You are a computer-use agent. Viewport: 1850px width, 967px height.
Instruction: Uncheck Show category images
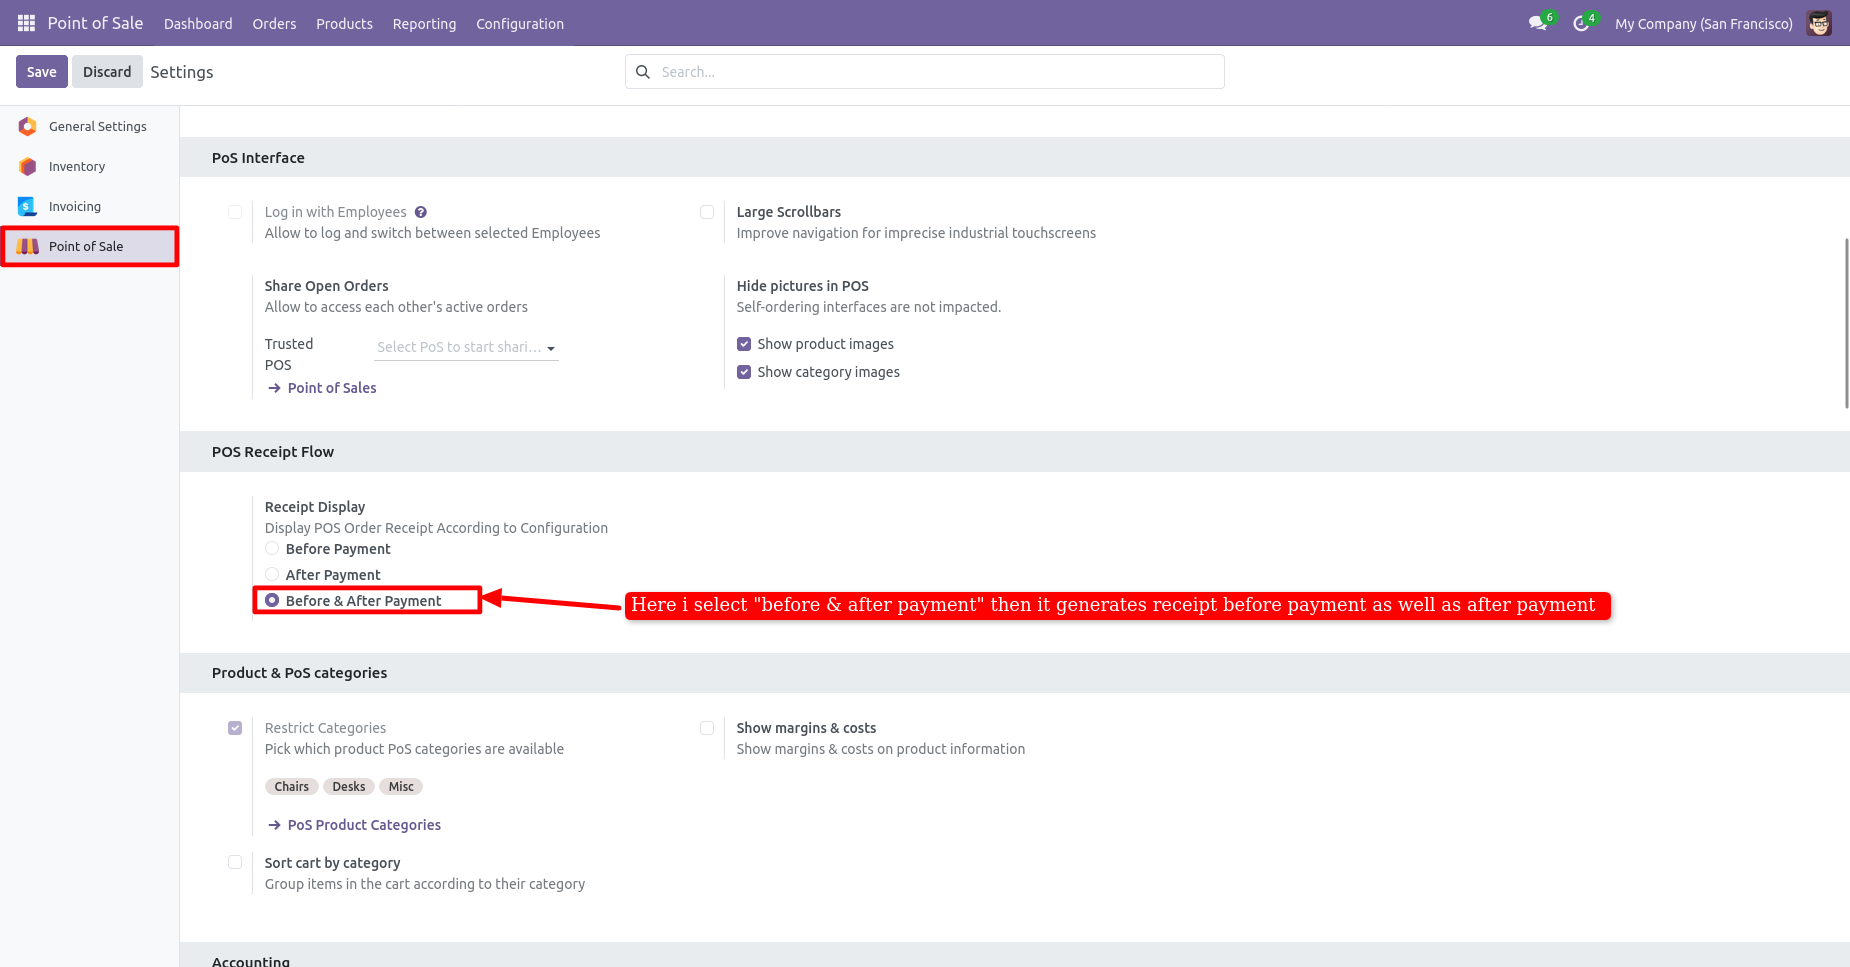744,372
